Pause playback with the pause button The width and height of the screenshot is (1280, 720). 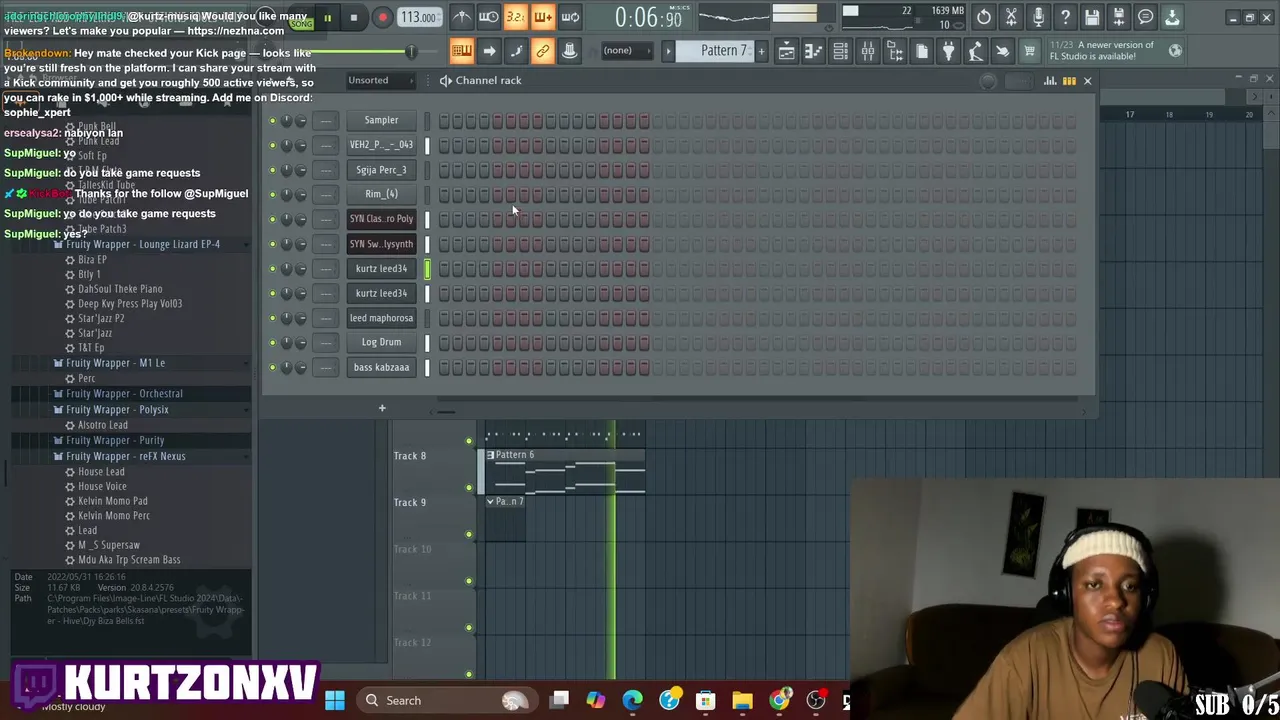point(327,17)
